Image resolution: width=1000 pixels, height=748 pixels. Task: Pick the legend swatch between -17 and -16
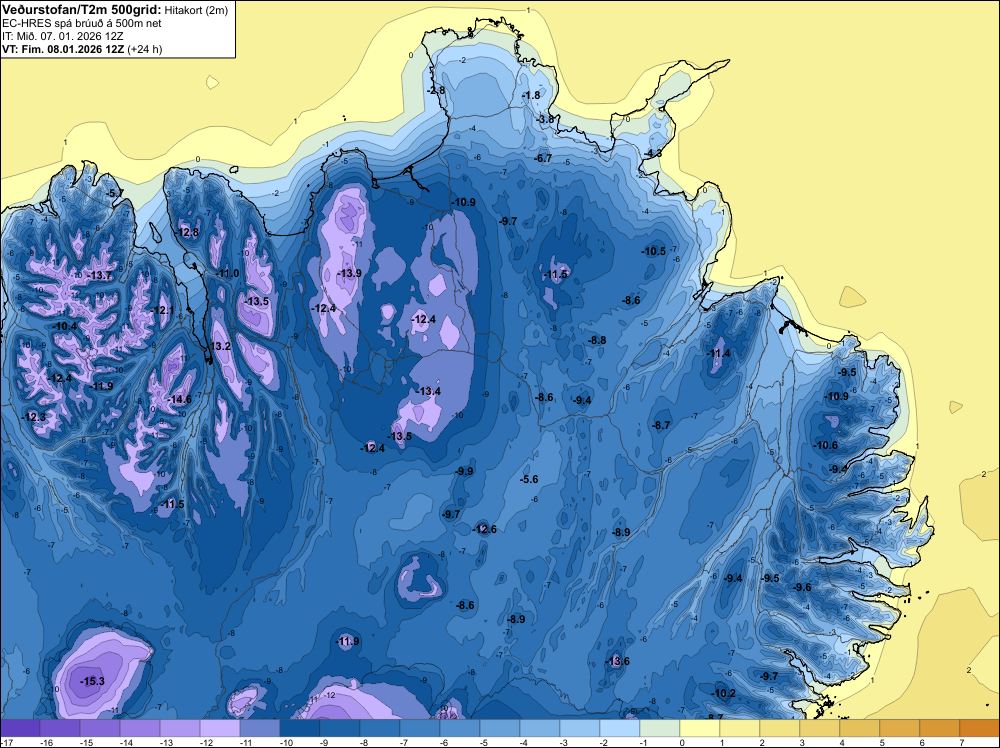coord(20,728)
